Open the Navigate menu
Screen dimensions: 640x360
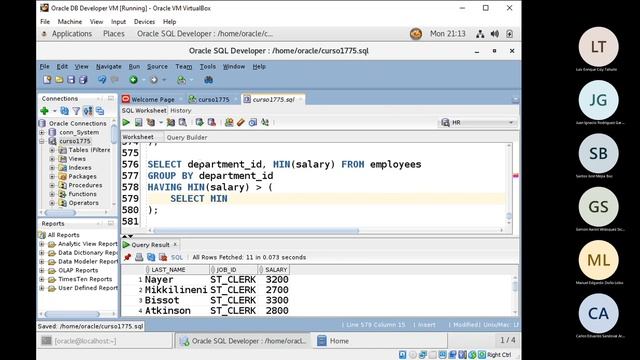tap(109, 67)
